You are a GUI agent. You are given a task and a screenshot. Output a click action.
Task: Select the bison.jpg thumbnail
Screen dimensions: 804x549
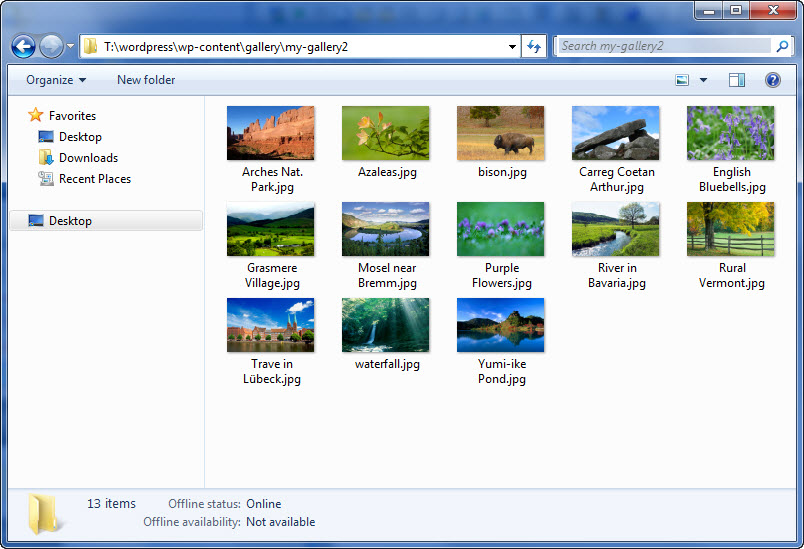coord(501,134)
